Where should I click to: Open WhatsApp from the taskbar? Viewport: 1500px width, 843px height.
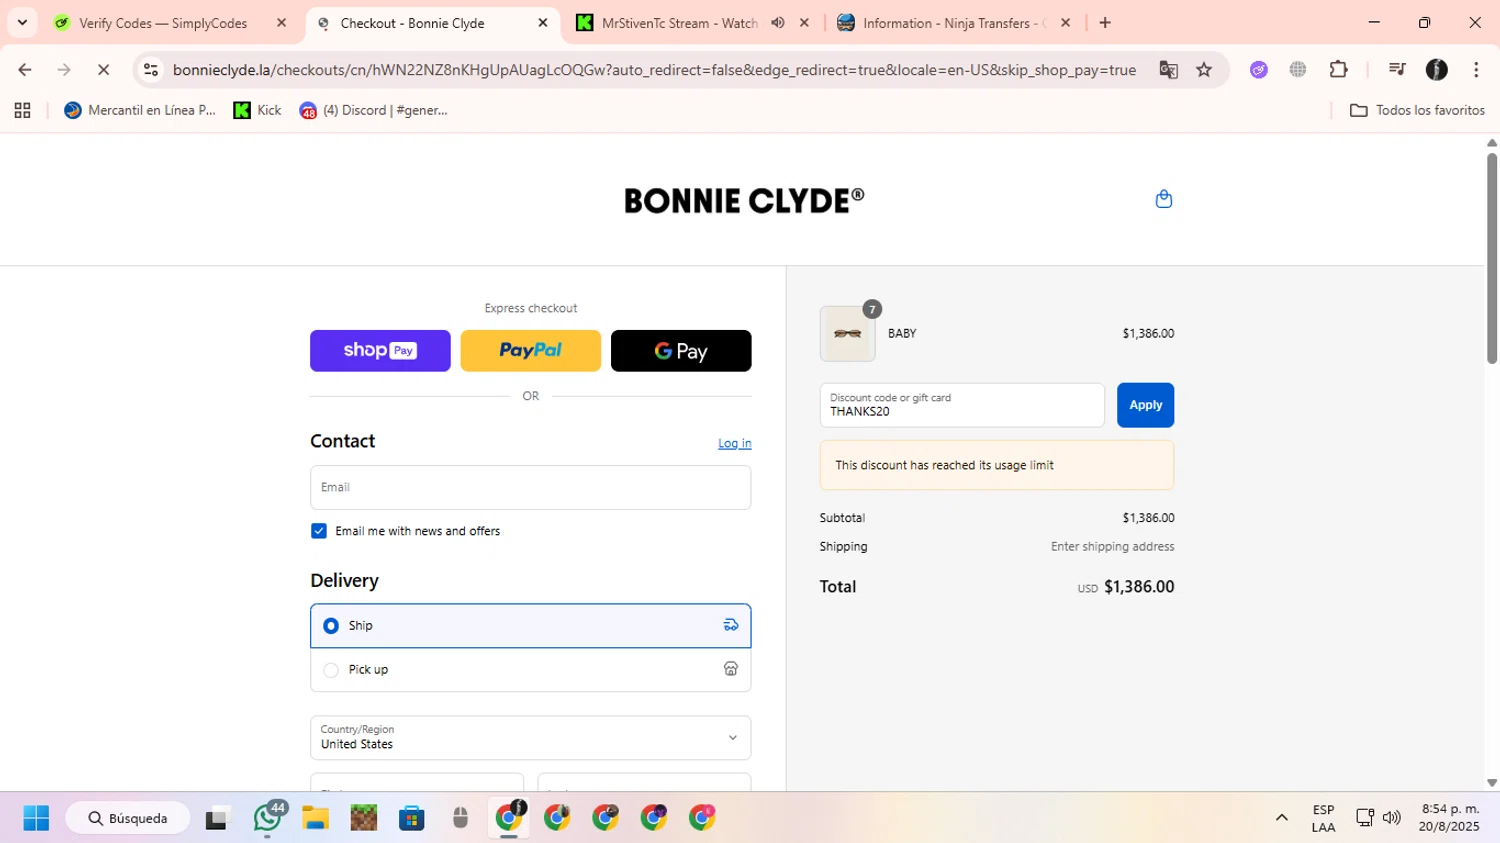267,819
